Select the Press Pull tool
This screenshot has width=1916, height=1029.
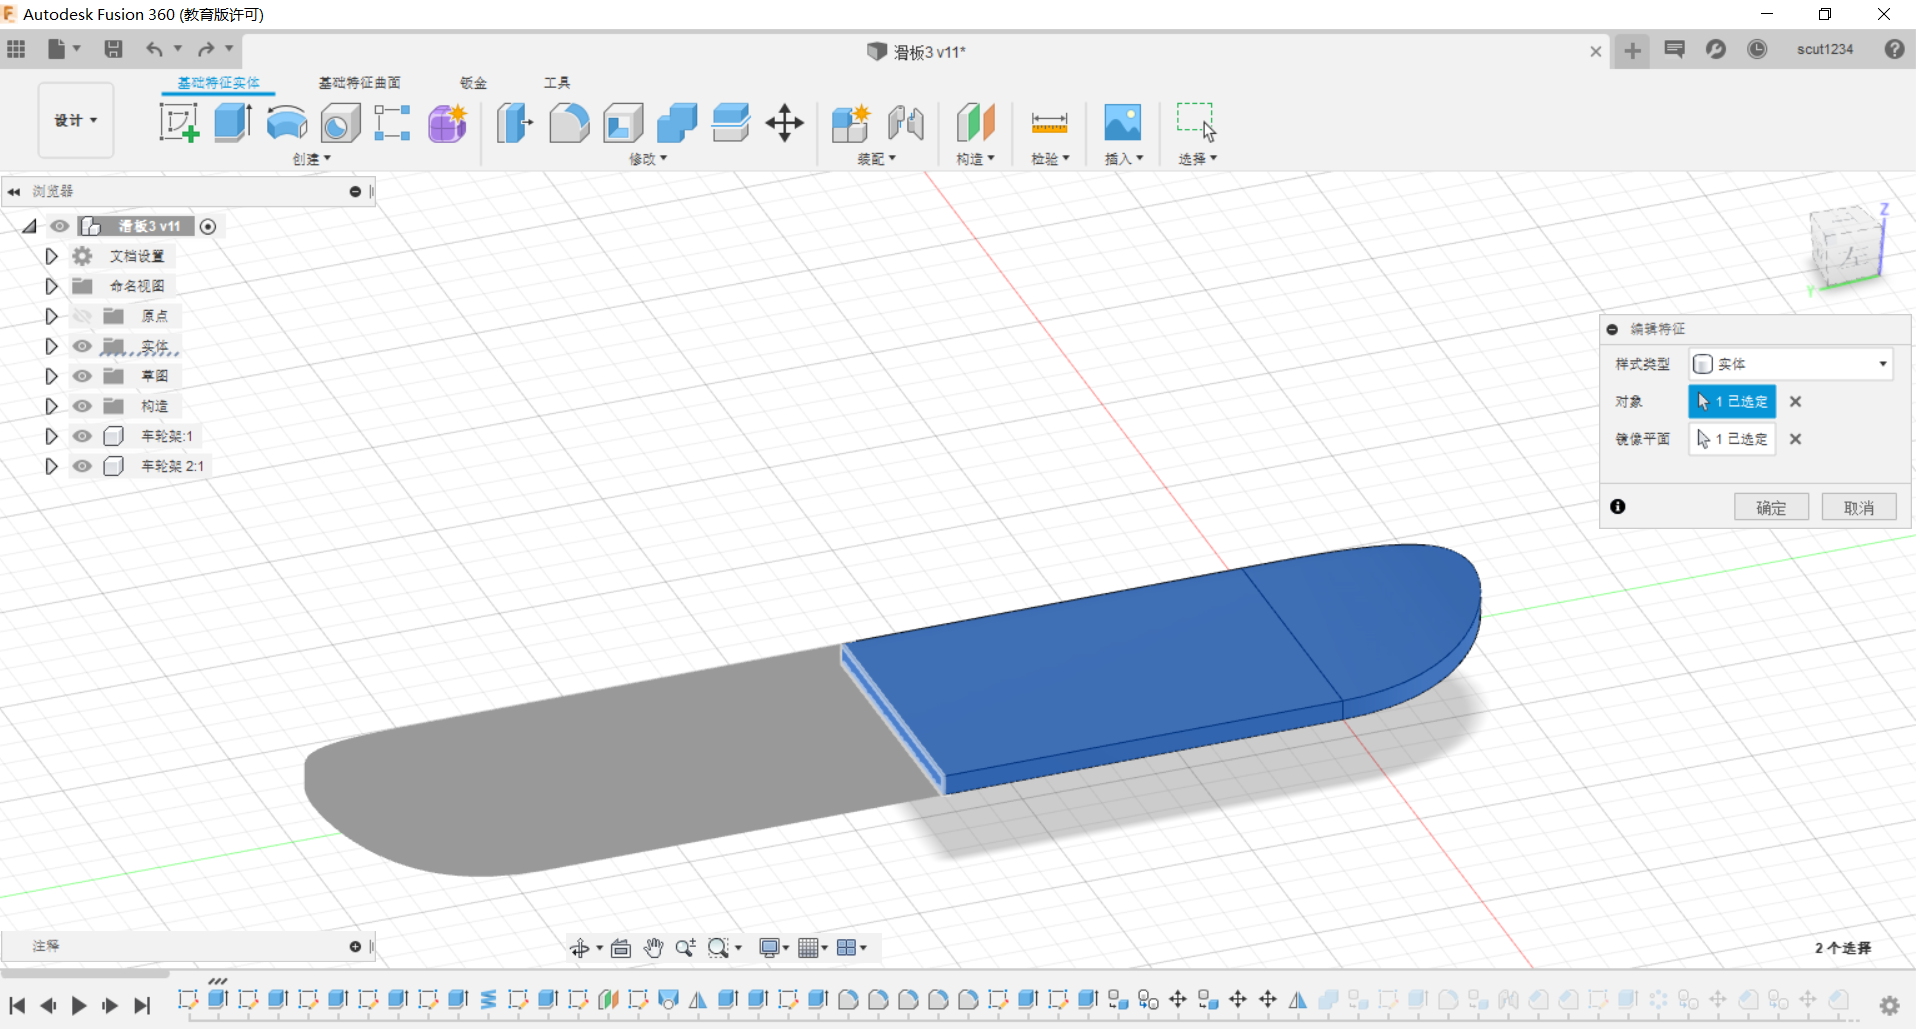(x=515, y=123)
